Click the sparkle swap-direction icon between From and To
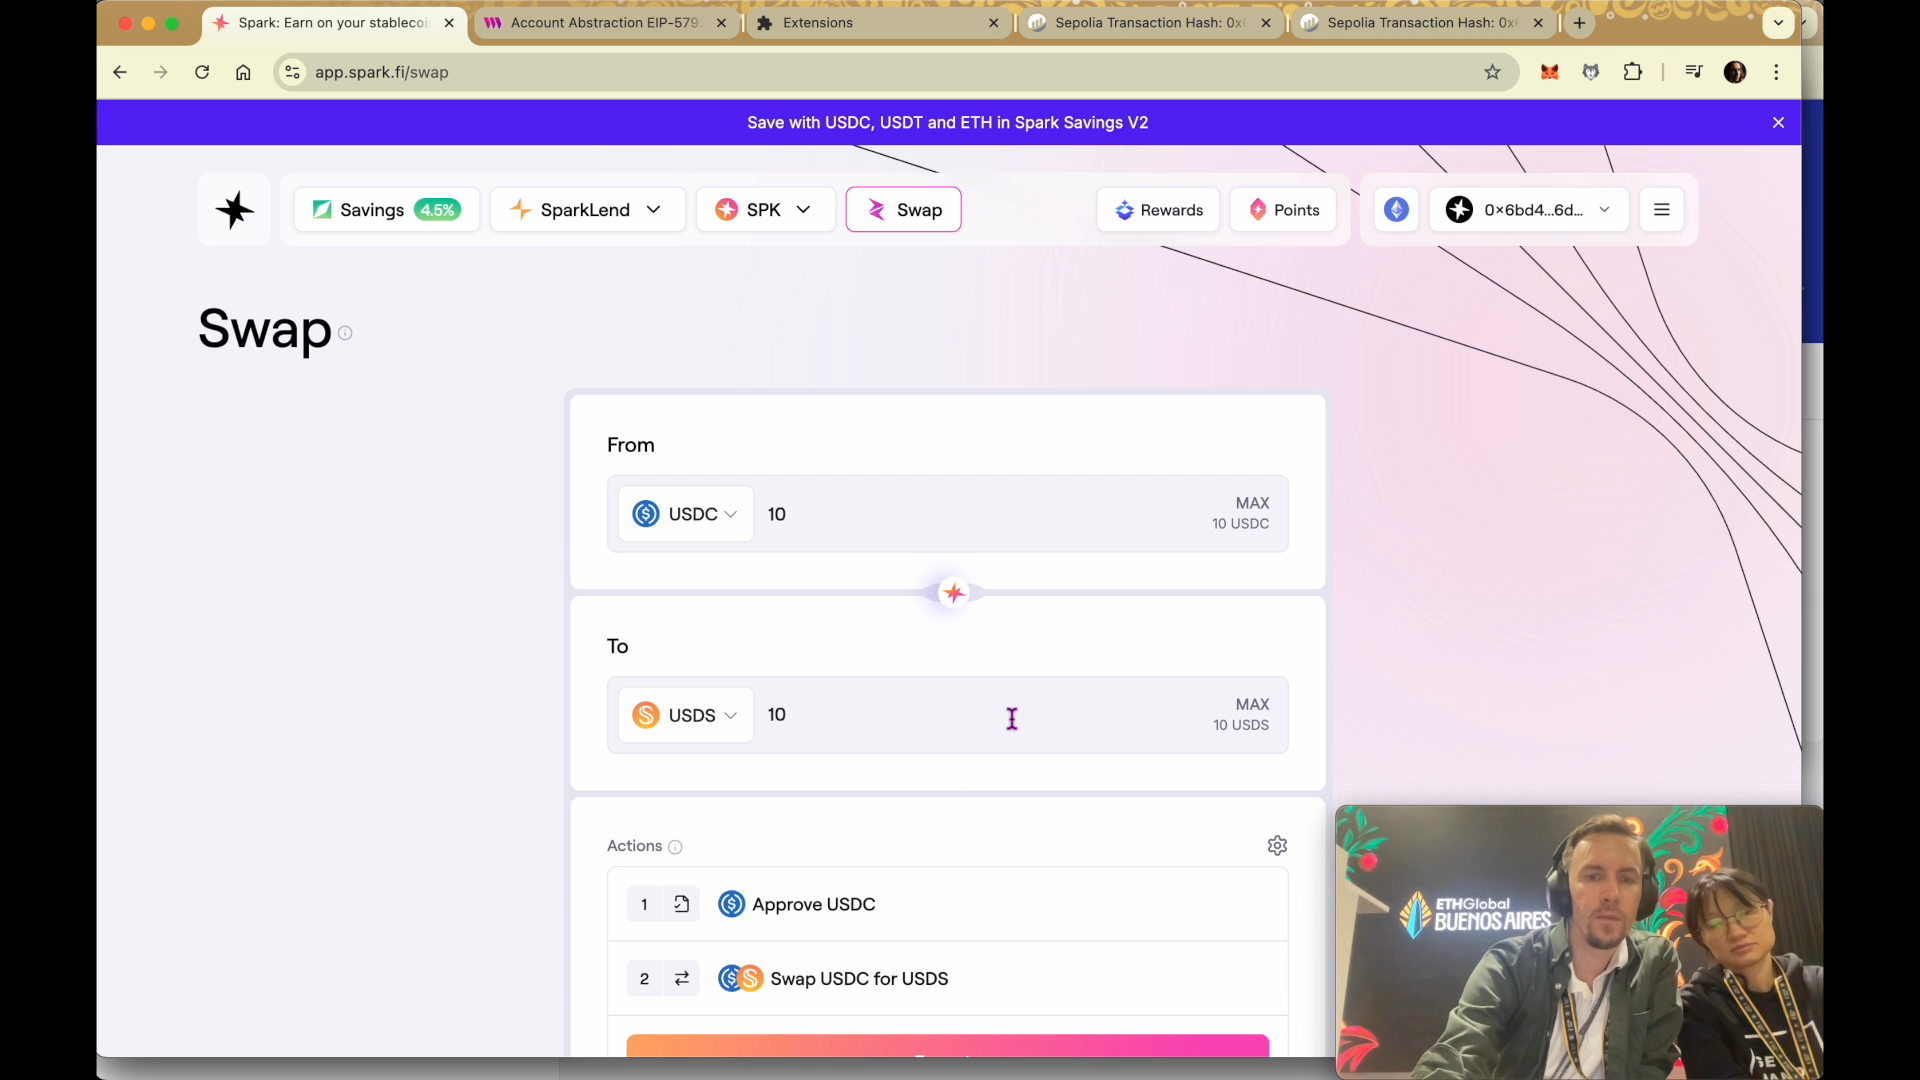Image resolution: width=1920 pixels, height=1080 pixels. coord(952,593)
